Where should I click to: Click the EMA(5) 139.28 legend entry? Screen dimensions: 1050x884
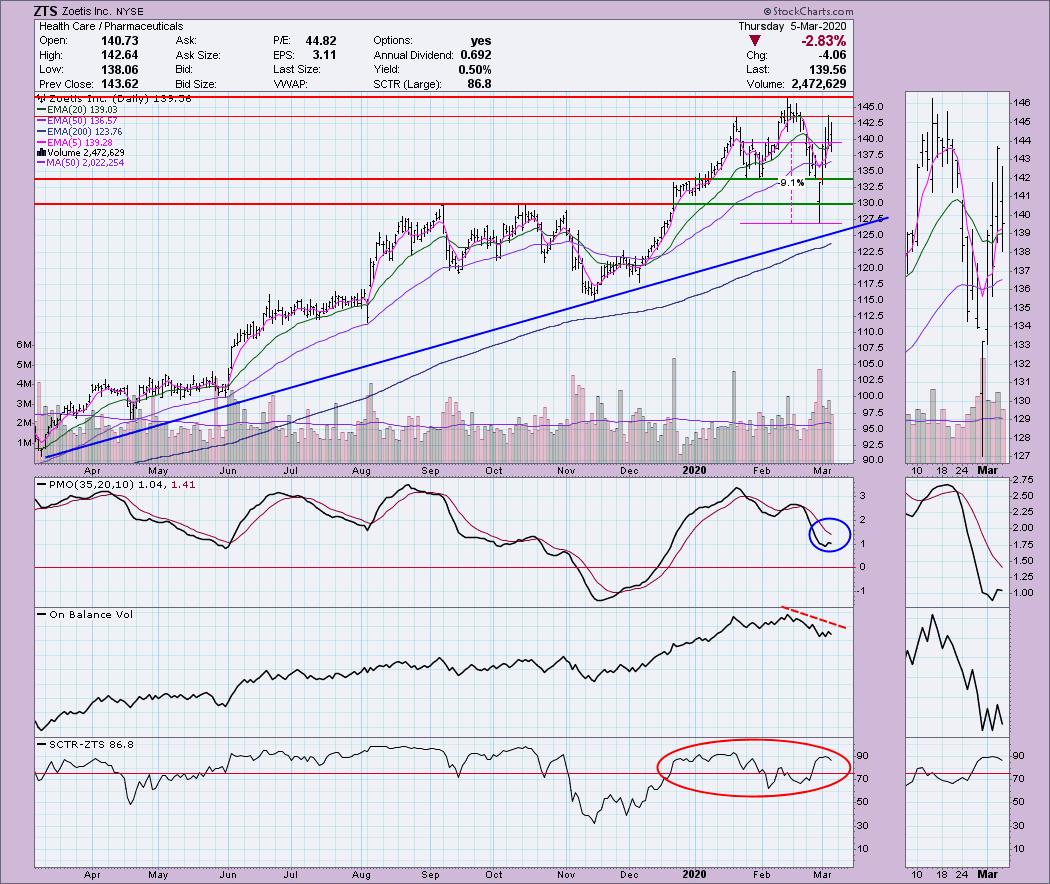pos(75,143)
